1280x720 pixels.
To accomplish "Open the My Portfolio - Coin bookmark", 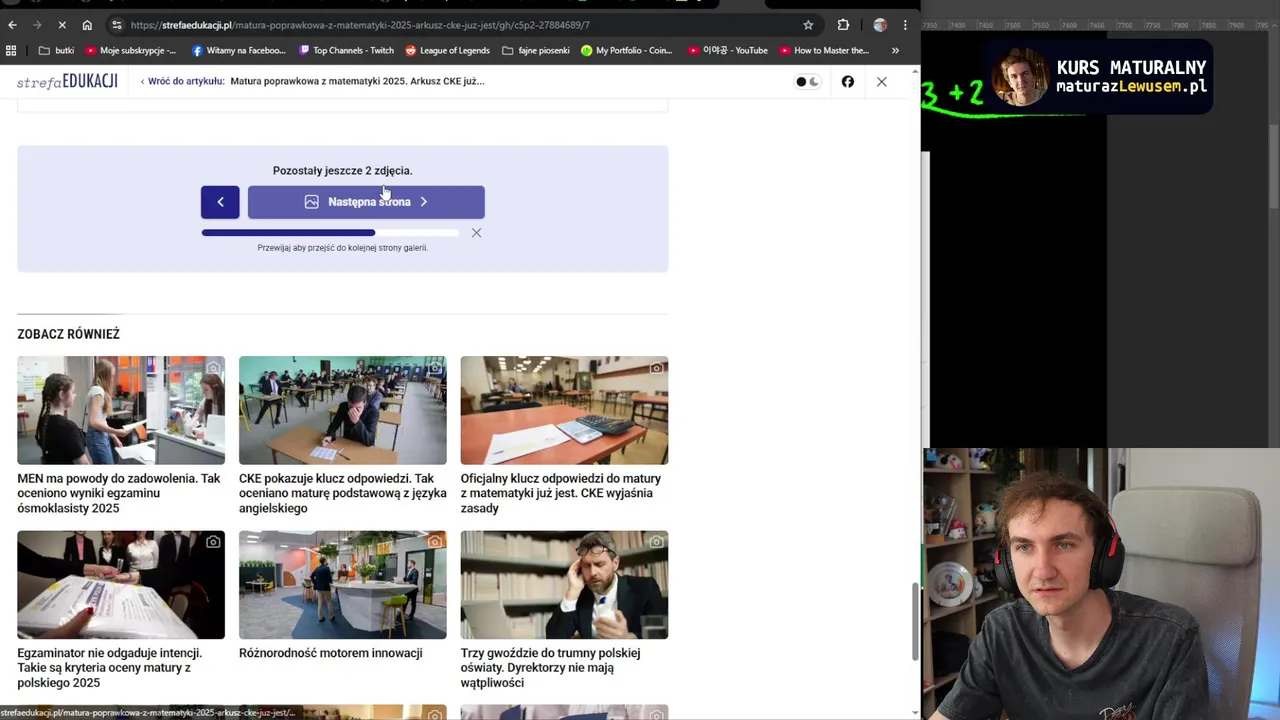I will point(627,50).
